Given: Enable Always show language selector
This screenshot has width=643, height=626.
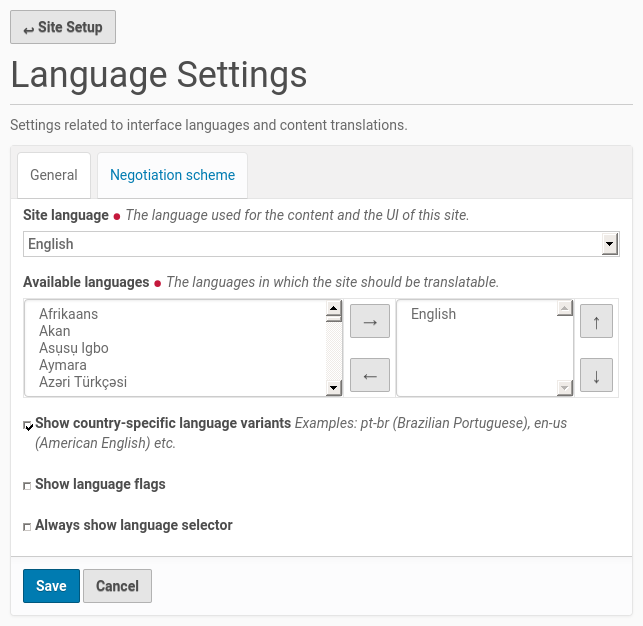Looking at the screenshot, I should (x=28, y=527).
